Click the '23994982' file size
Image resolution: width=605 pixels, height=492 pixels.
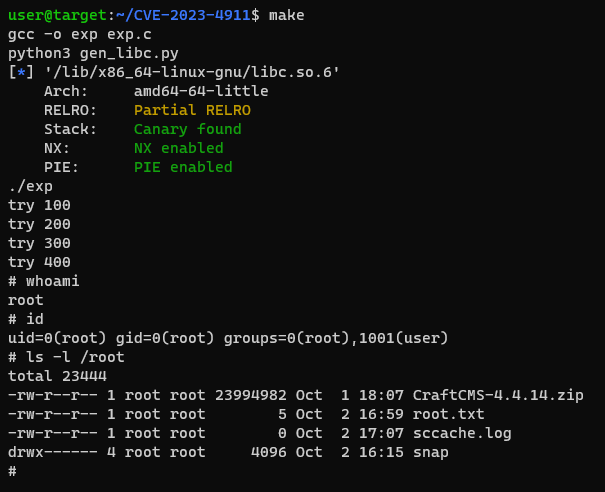pyautogui.click(x=251, y=395)
